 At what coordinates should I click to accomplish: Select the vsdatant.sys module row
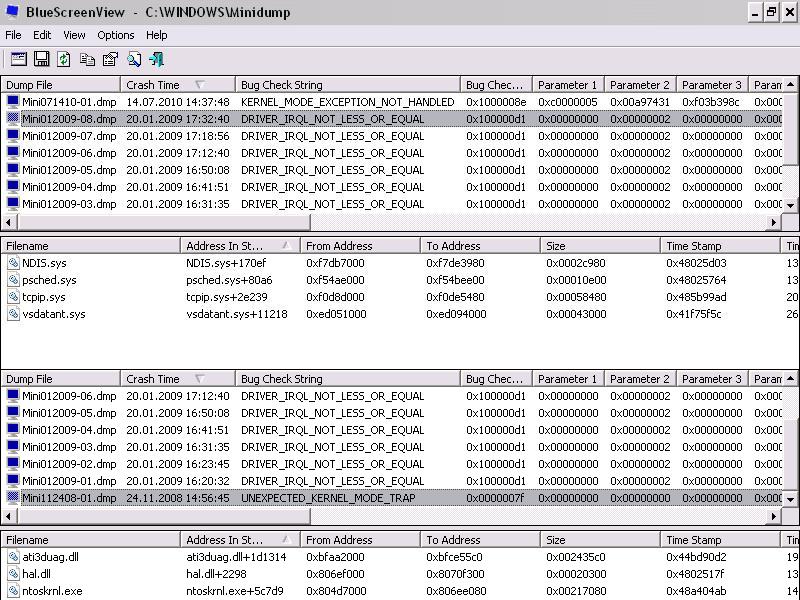[x=399, y=314]
